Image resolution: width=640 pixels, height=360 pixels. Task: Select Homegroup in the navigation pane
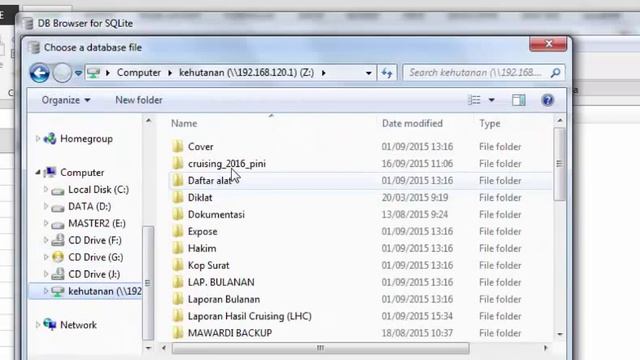(x=86, y=139)
